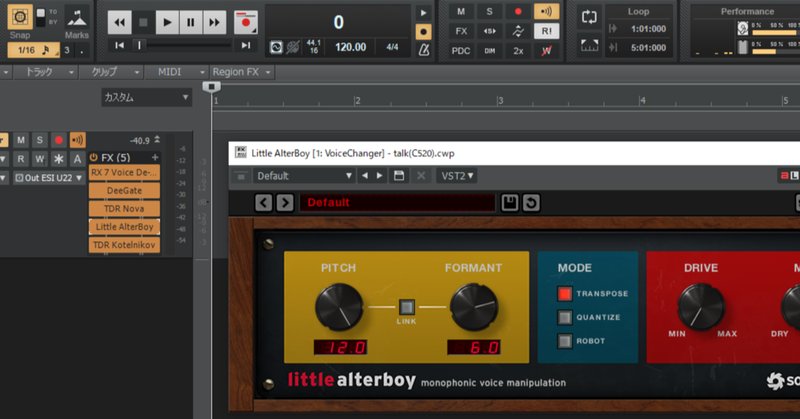Click the R! automation read button
The height and width of the screenshot is (419, 800).
[546, 31]
